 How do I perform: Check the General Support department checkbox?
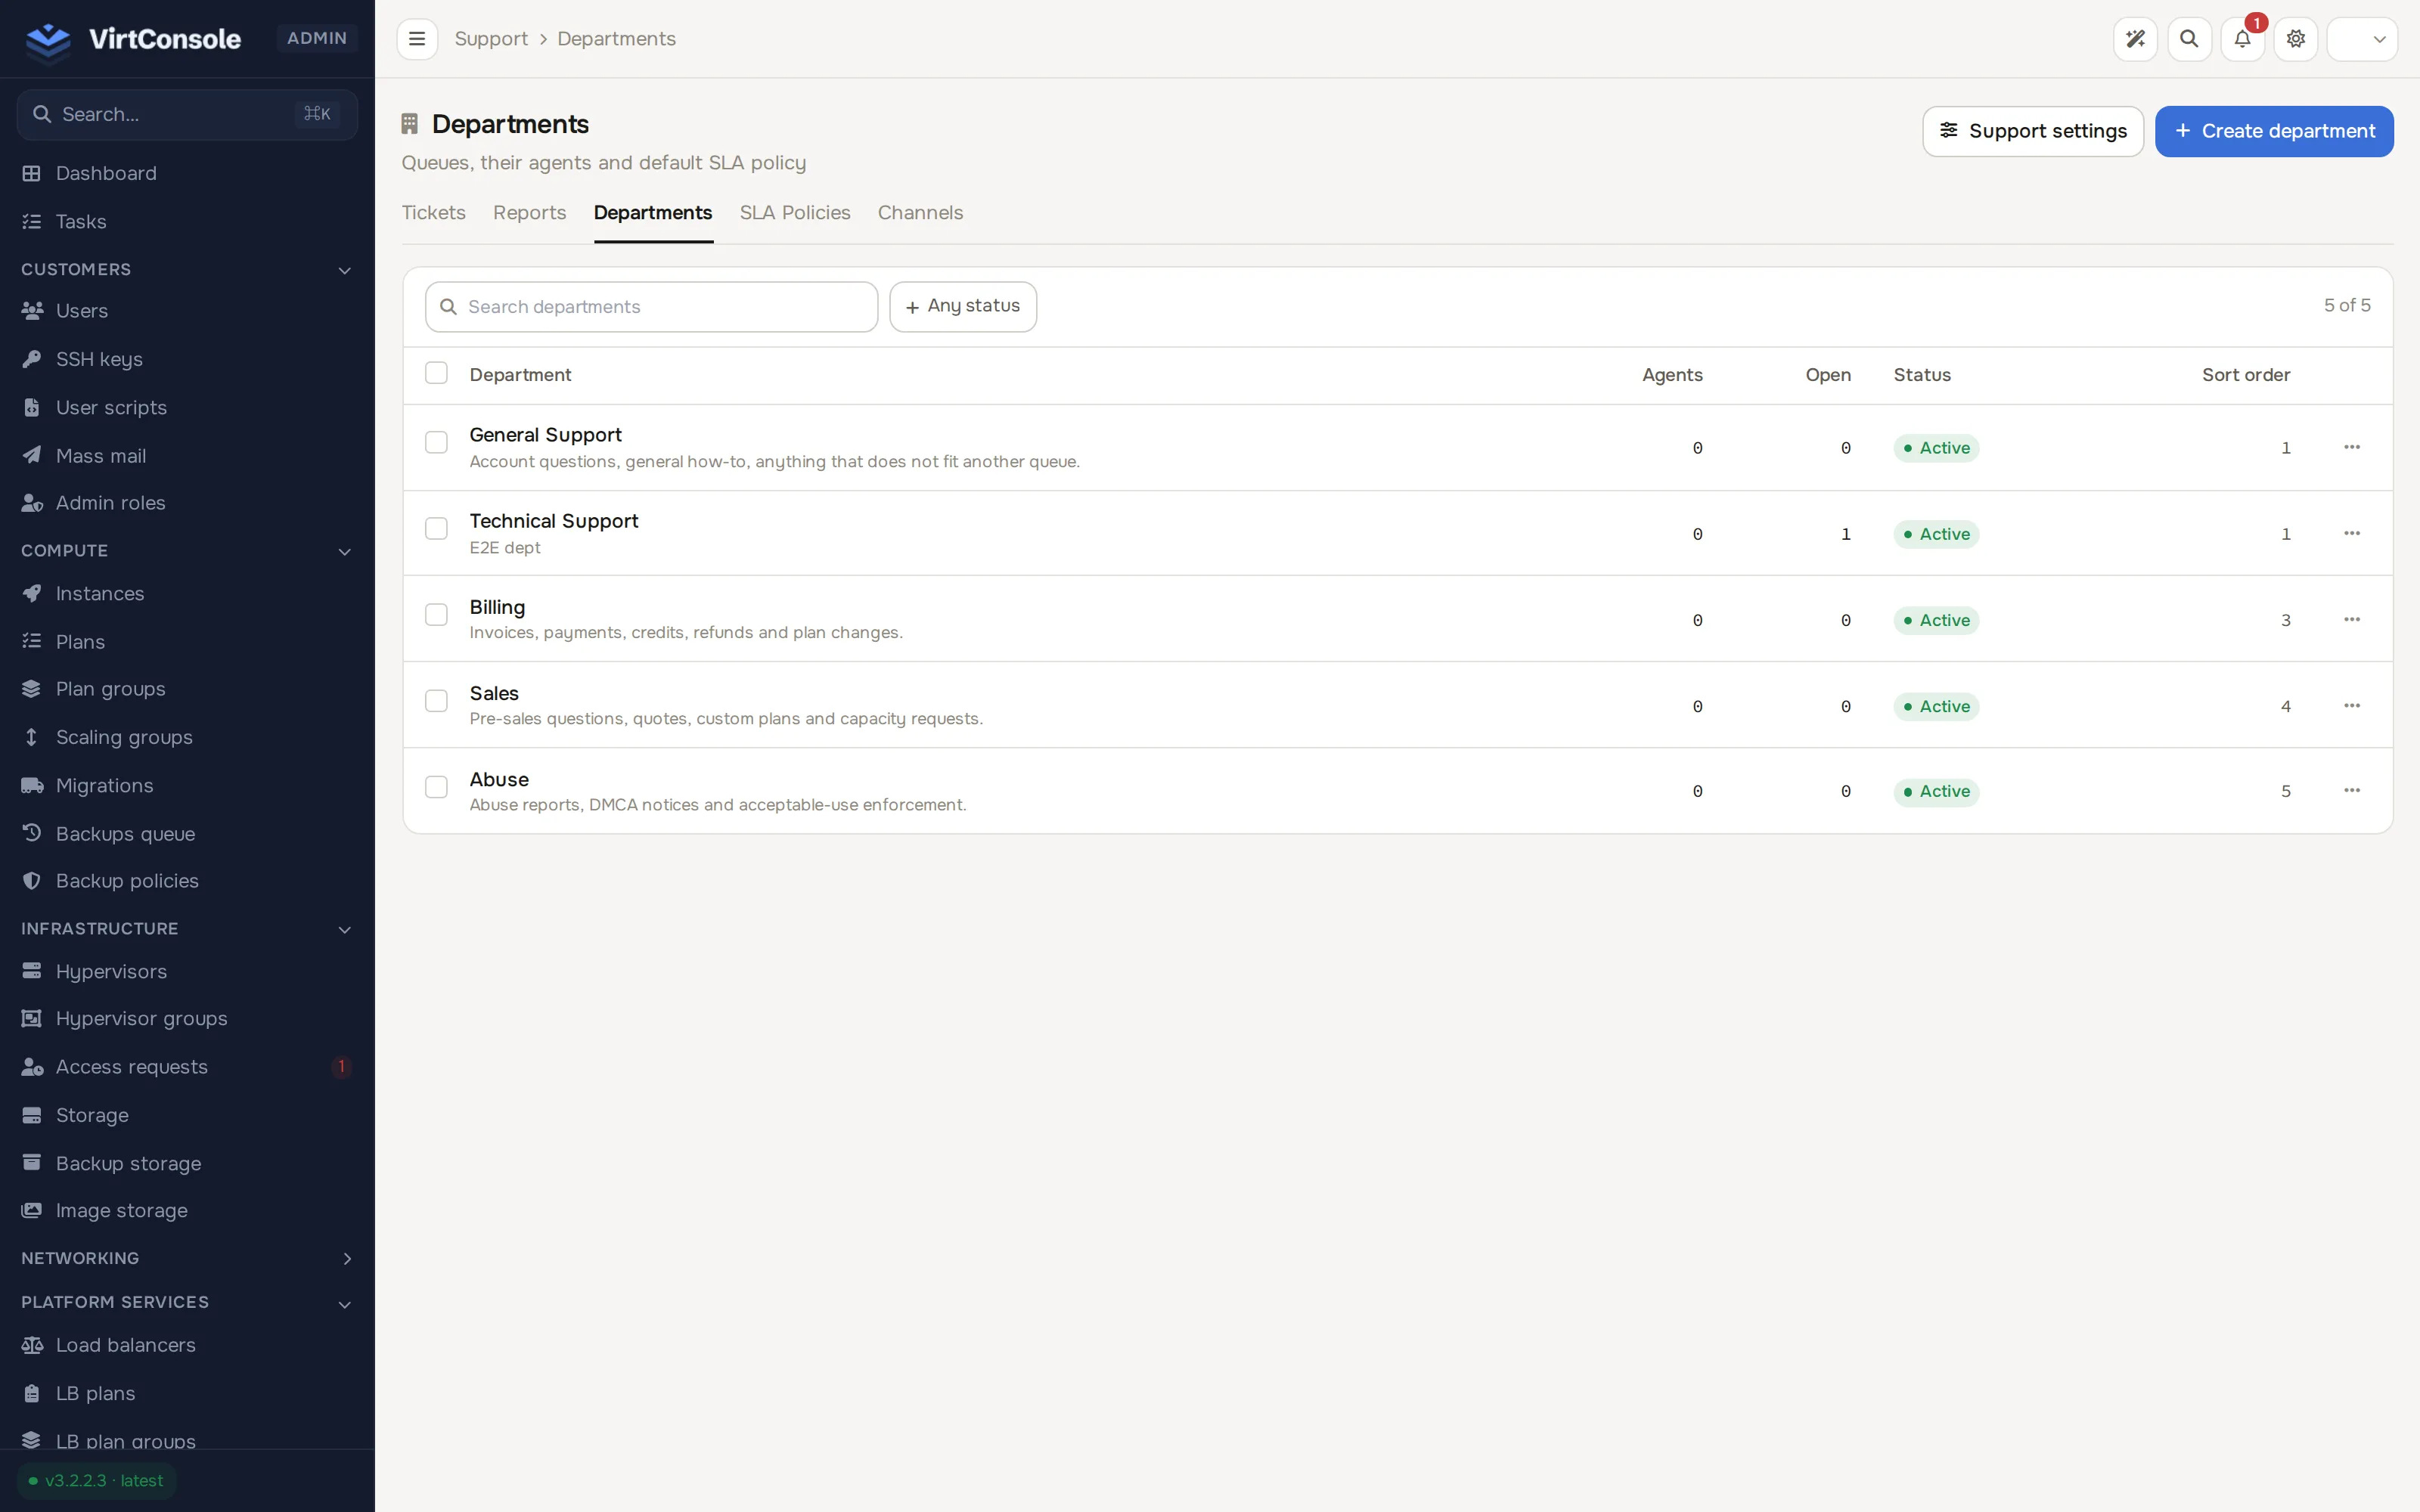tap(436, 442)
